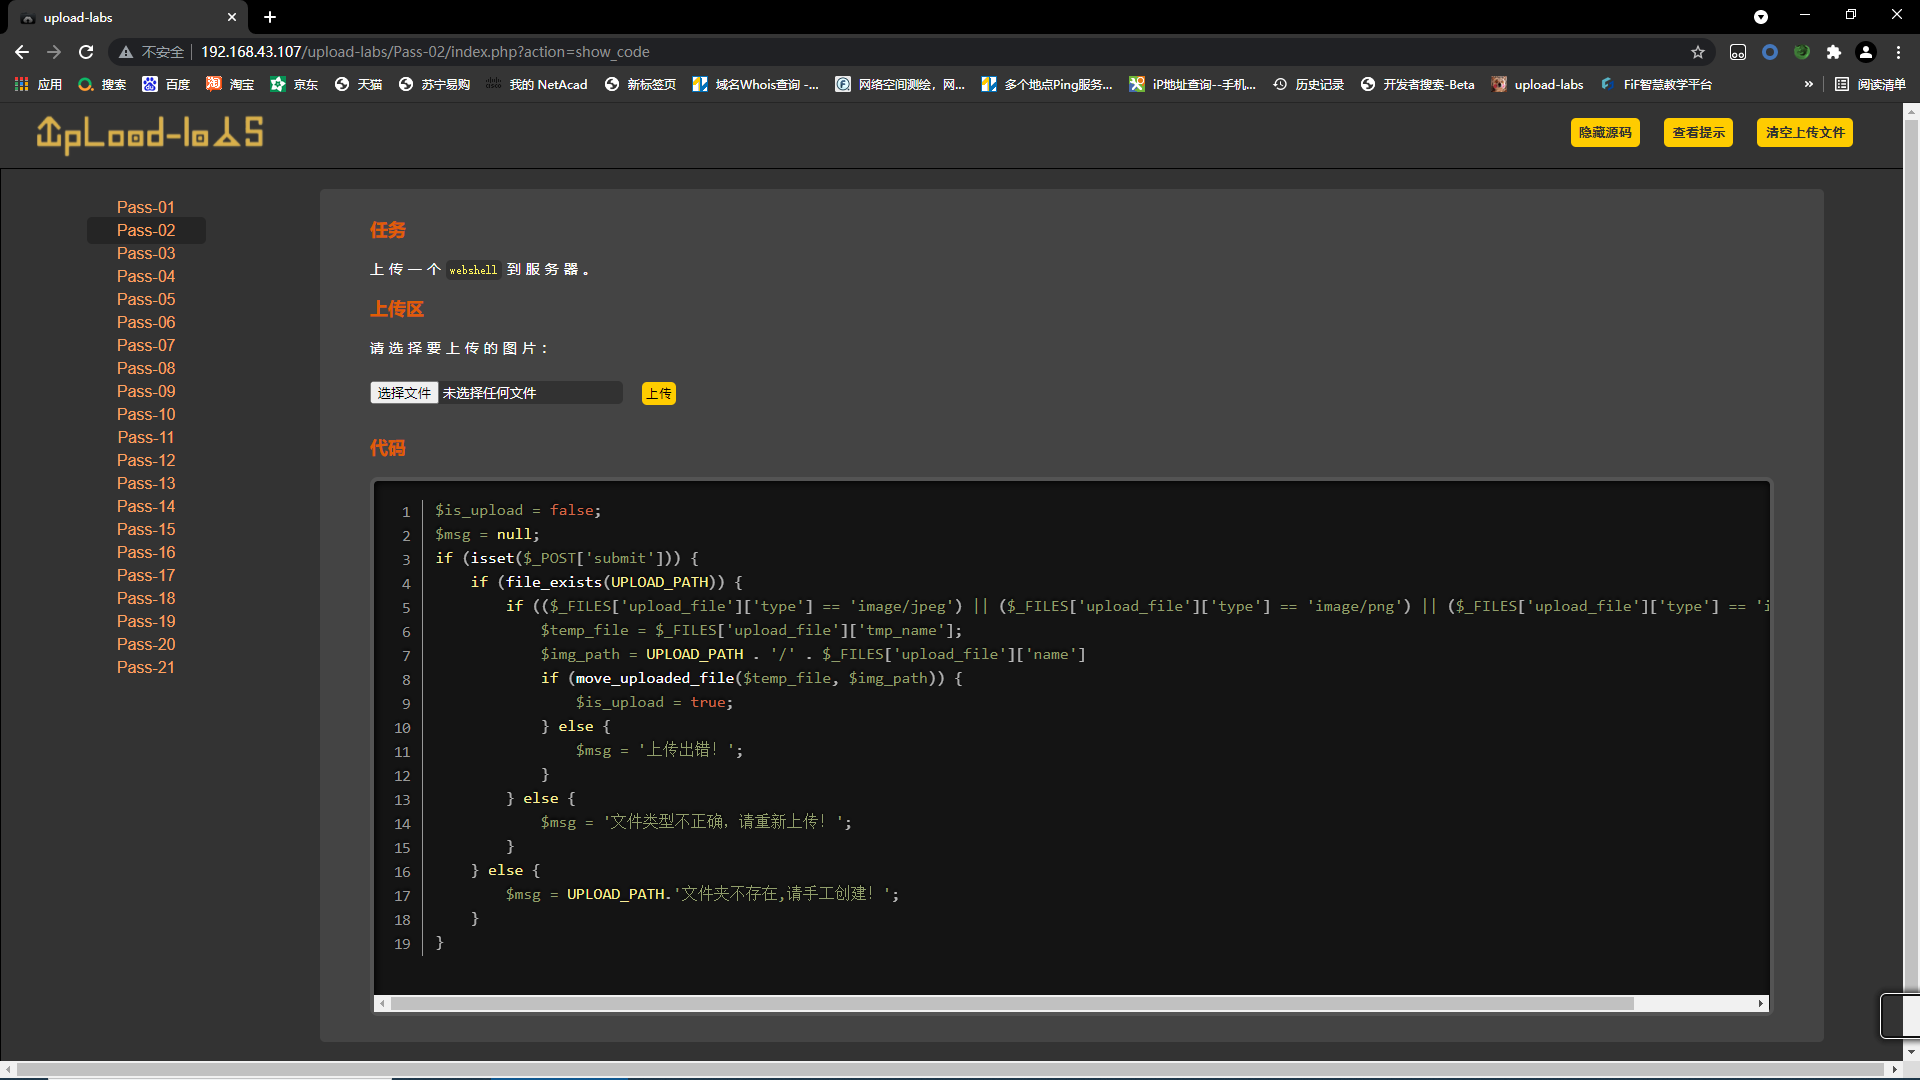Image resolution: width=1920 pixels, height=1080 pixels.
Task: Click the 查看提示 button
Action: (1698, 132)
